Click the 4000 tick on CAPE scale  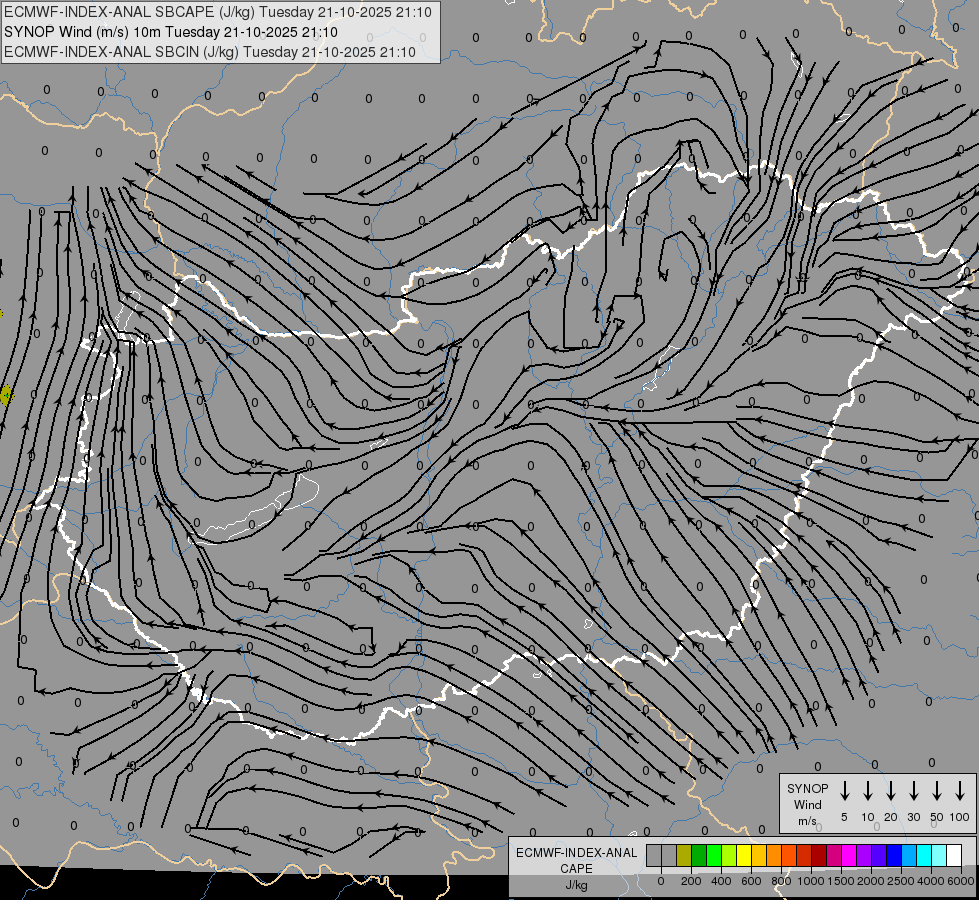930,881
